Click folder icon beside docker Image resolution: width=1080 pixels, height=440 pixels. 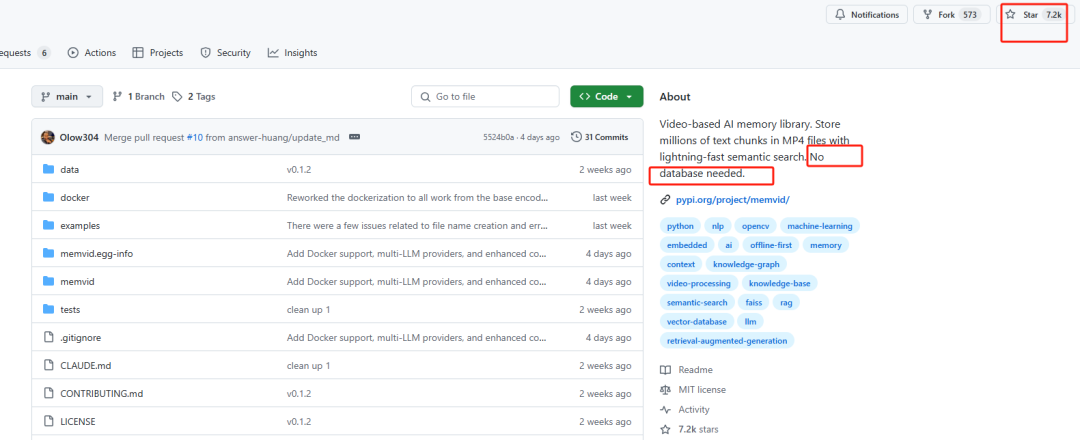pyautogui.click(x=48, y=198)
